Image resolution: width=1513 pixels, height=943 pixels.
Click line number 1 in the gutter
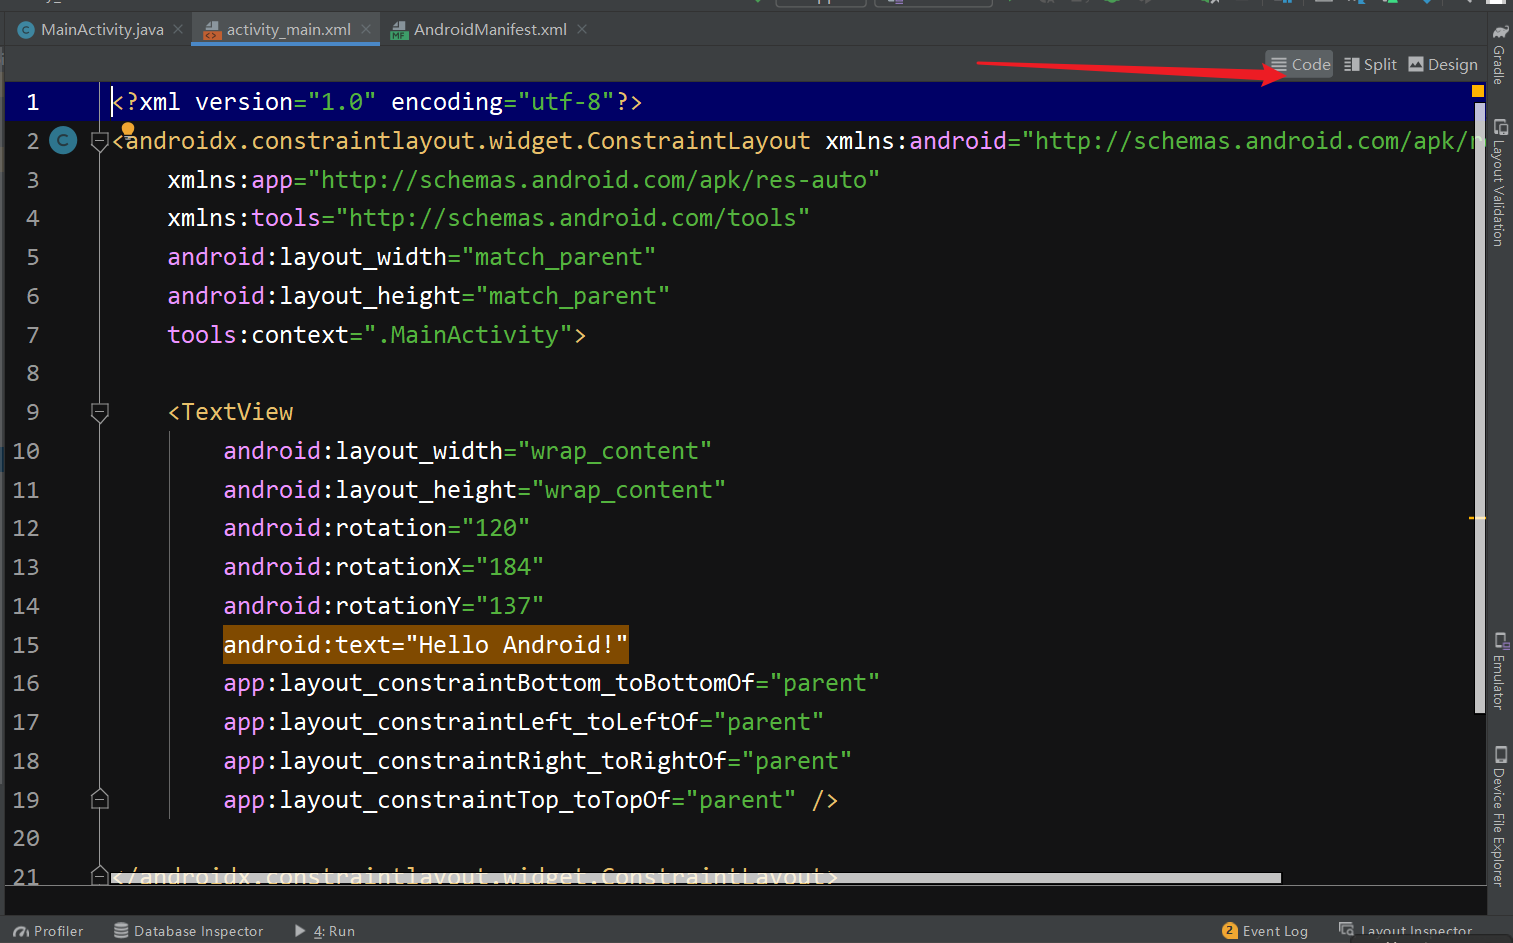[32, 102]
